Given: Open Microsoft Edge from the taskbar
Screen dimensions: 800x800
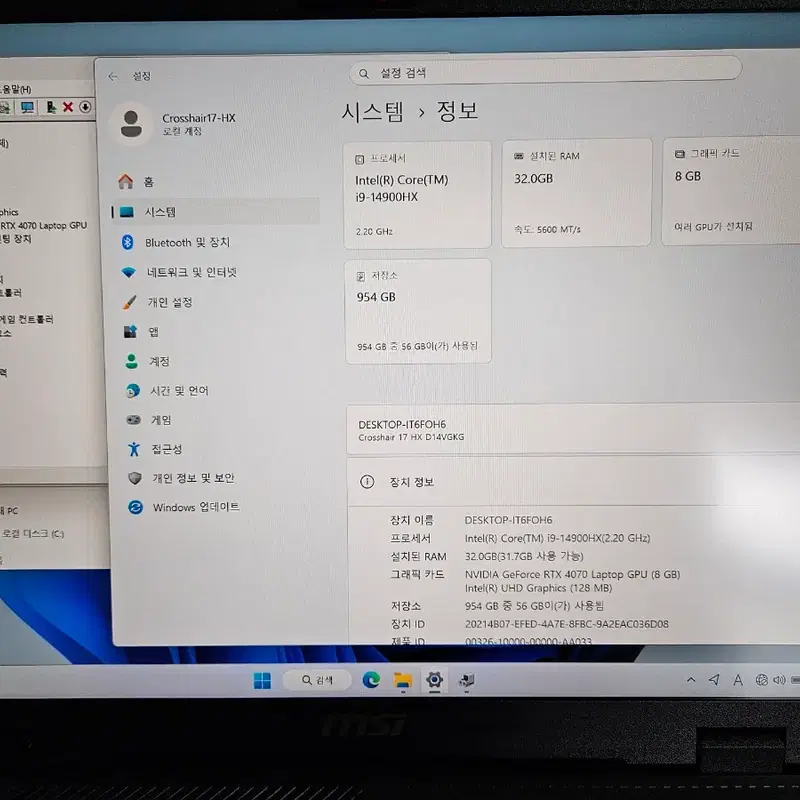Looking at the screenshot, I should (371, 680).
